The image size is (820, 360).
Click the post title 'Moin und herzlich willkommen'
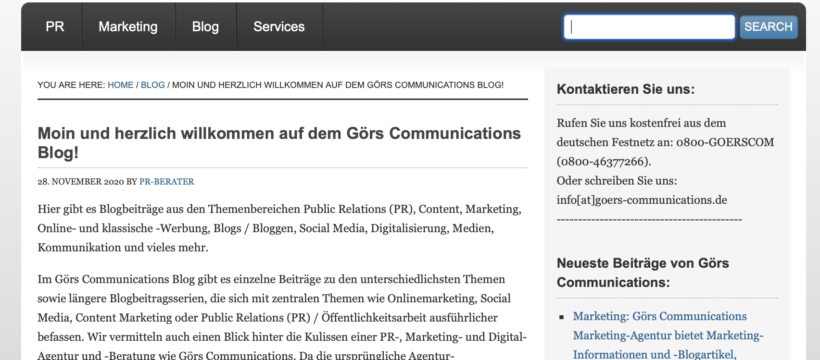click(x=279, y=143)
